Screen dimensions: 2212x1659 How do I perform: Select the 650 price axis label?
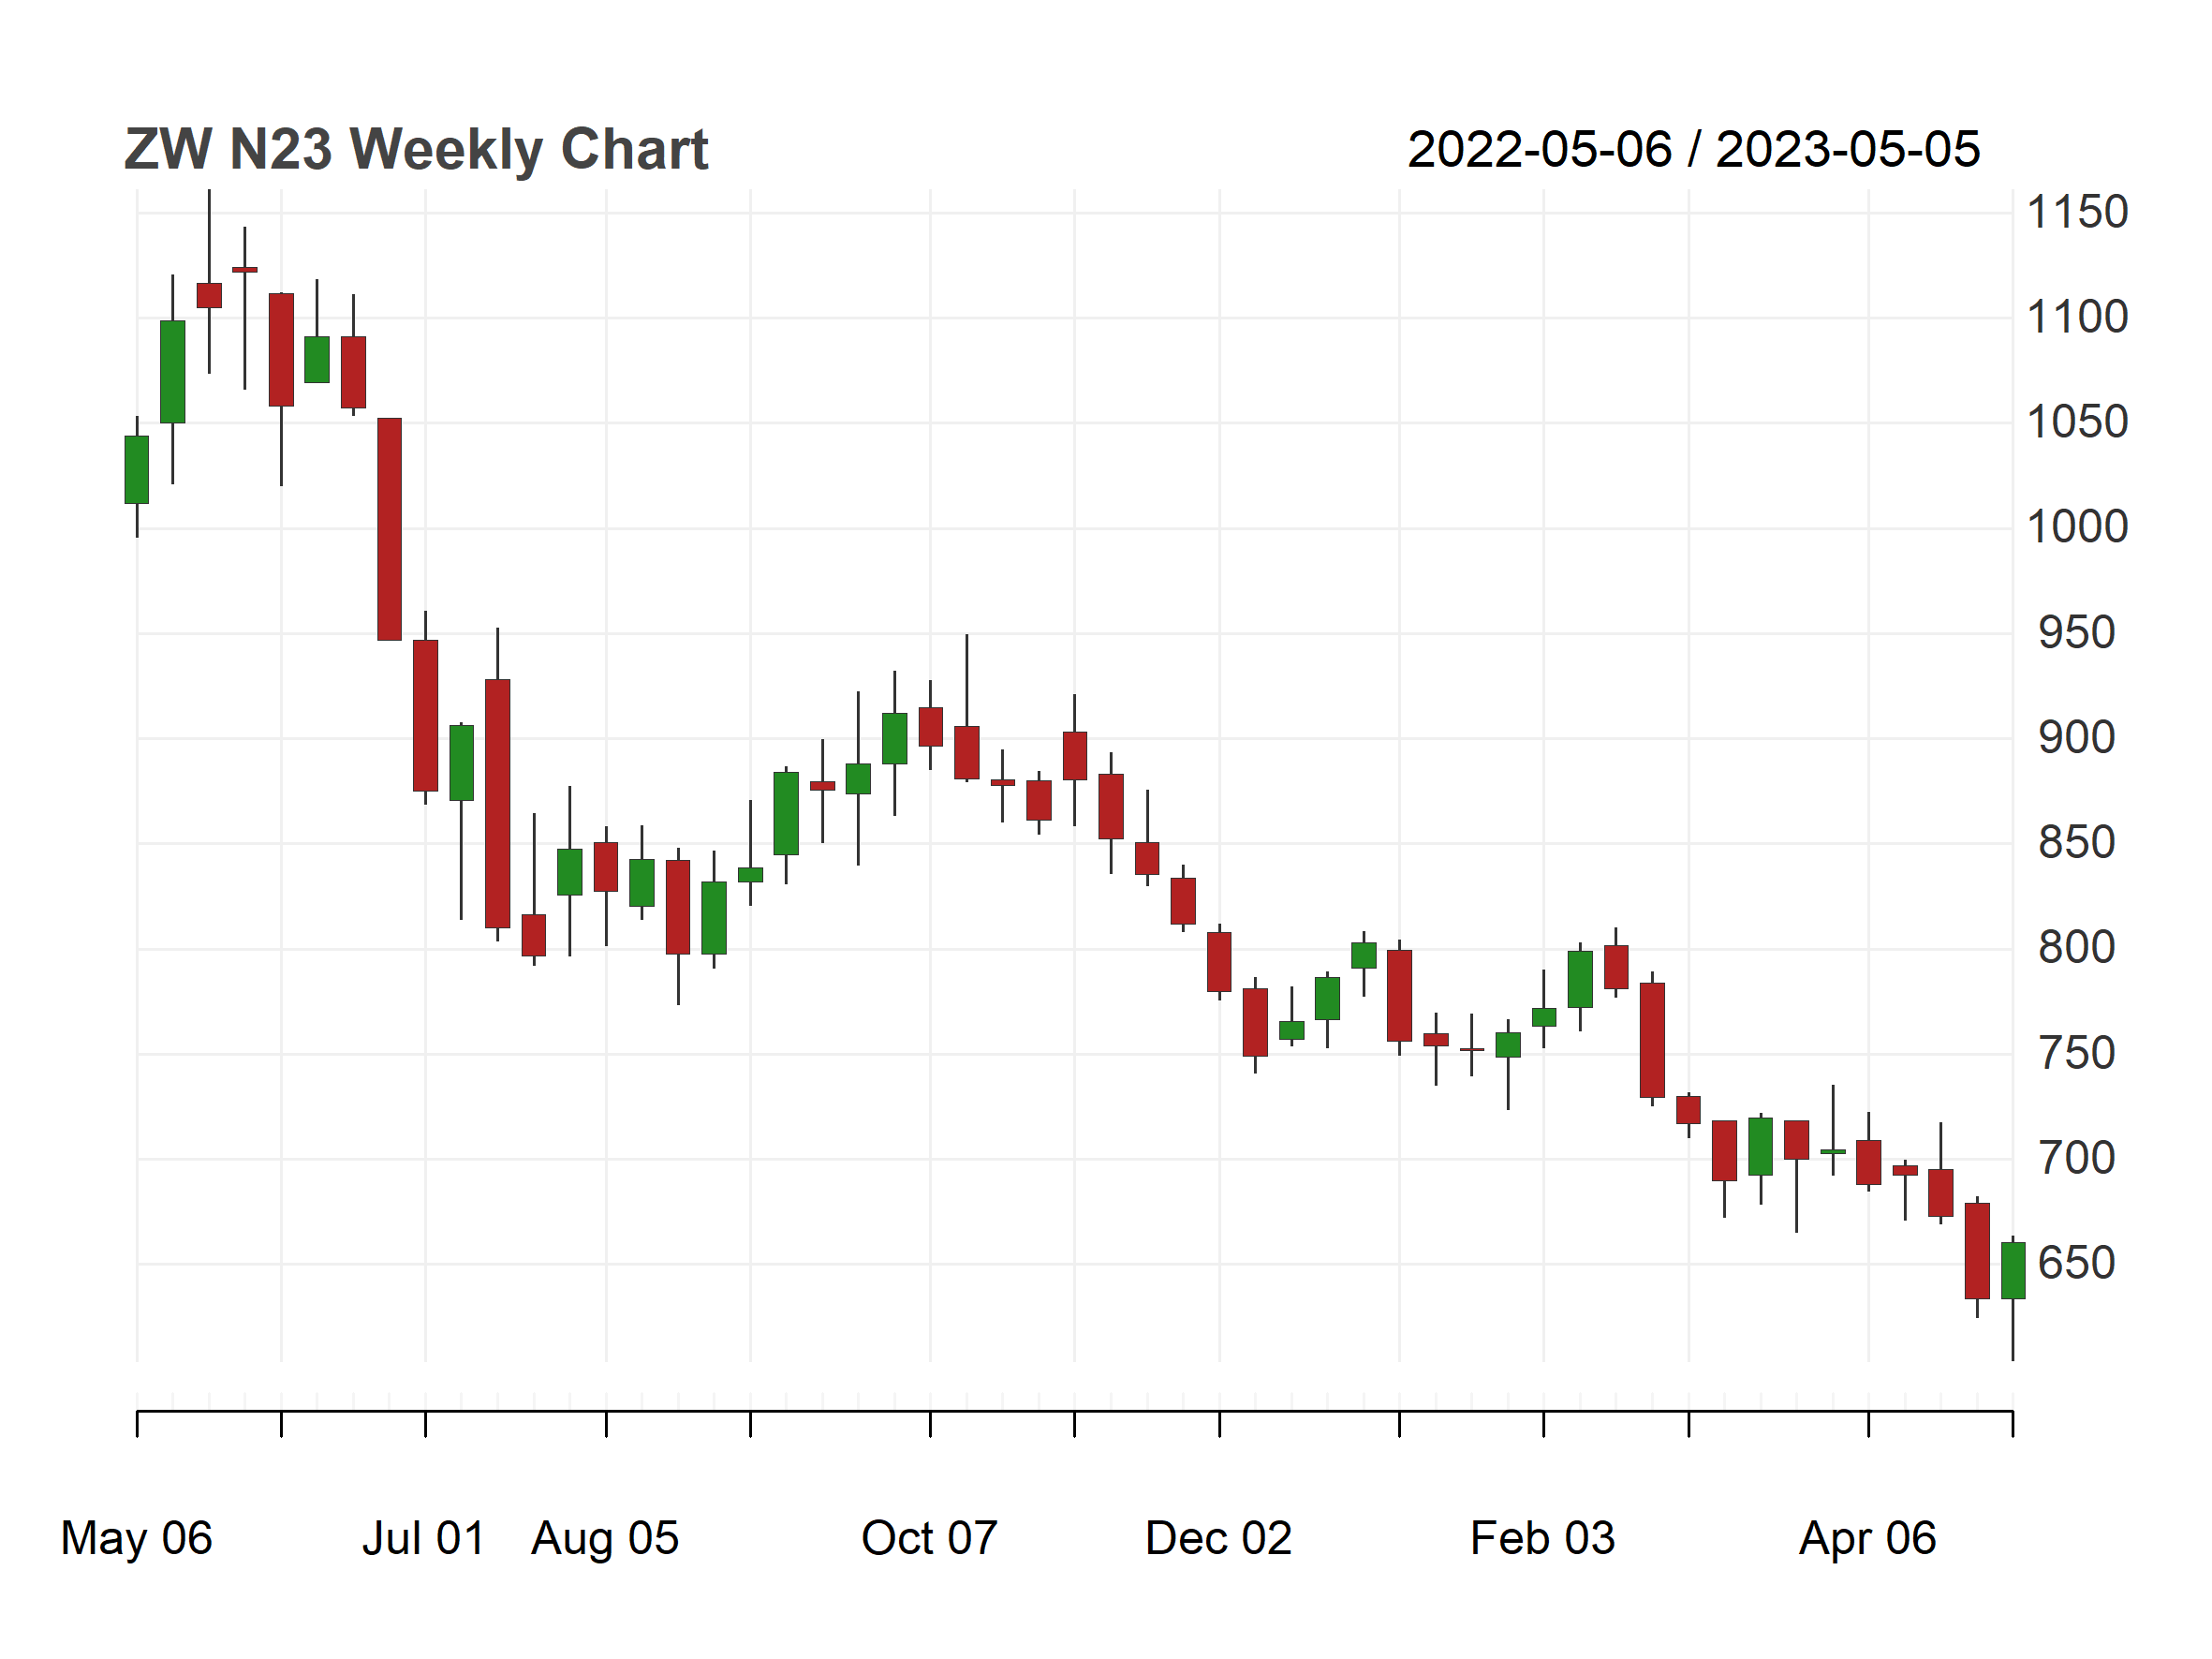2076,1264
